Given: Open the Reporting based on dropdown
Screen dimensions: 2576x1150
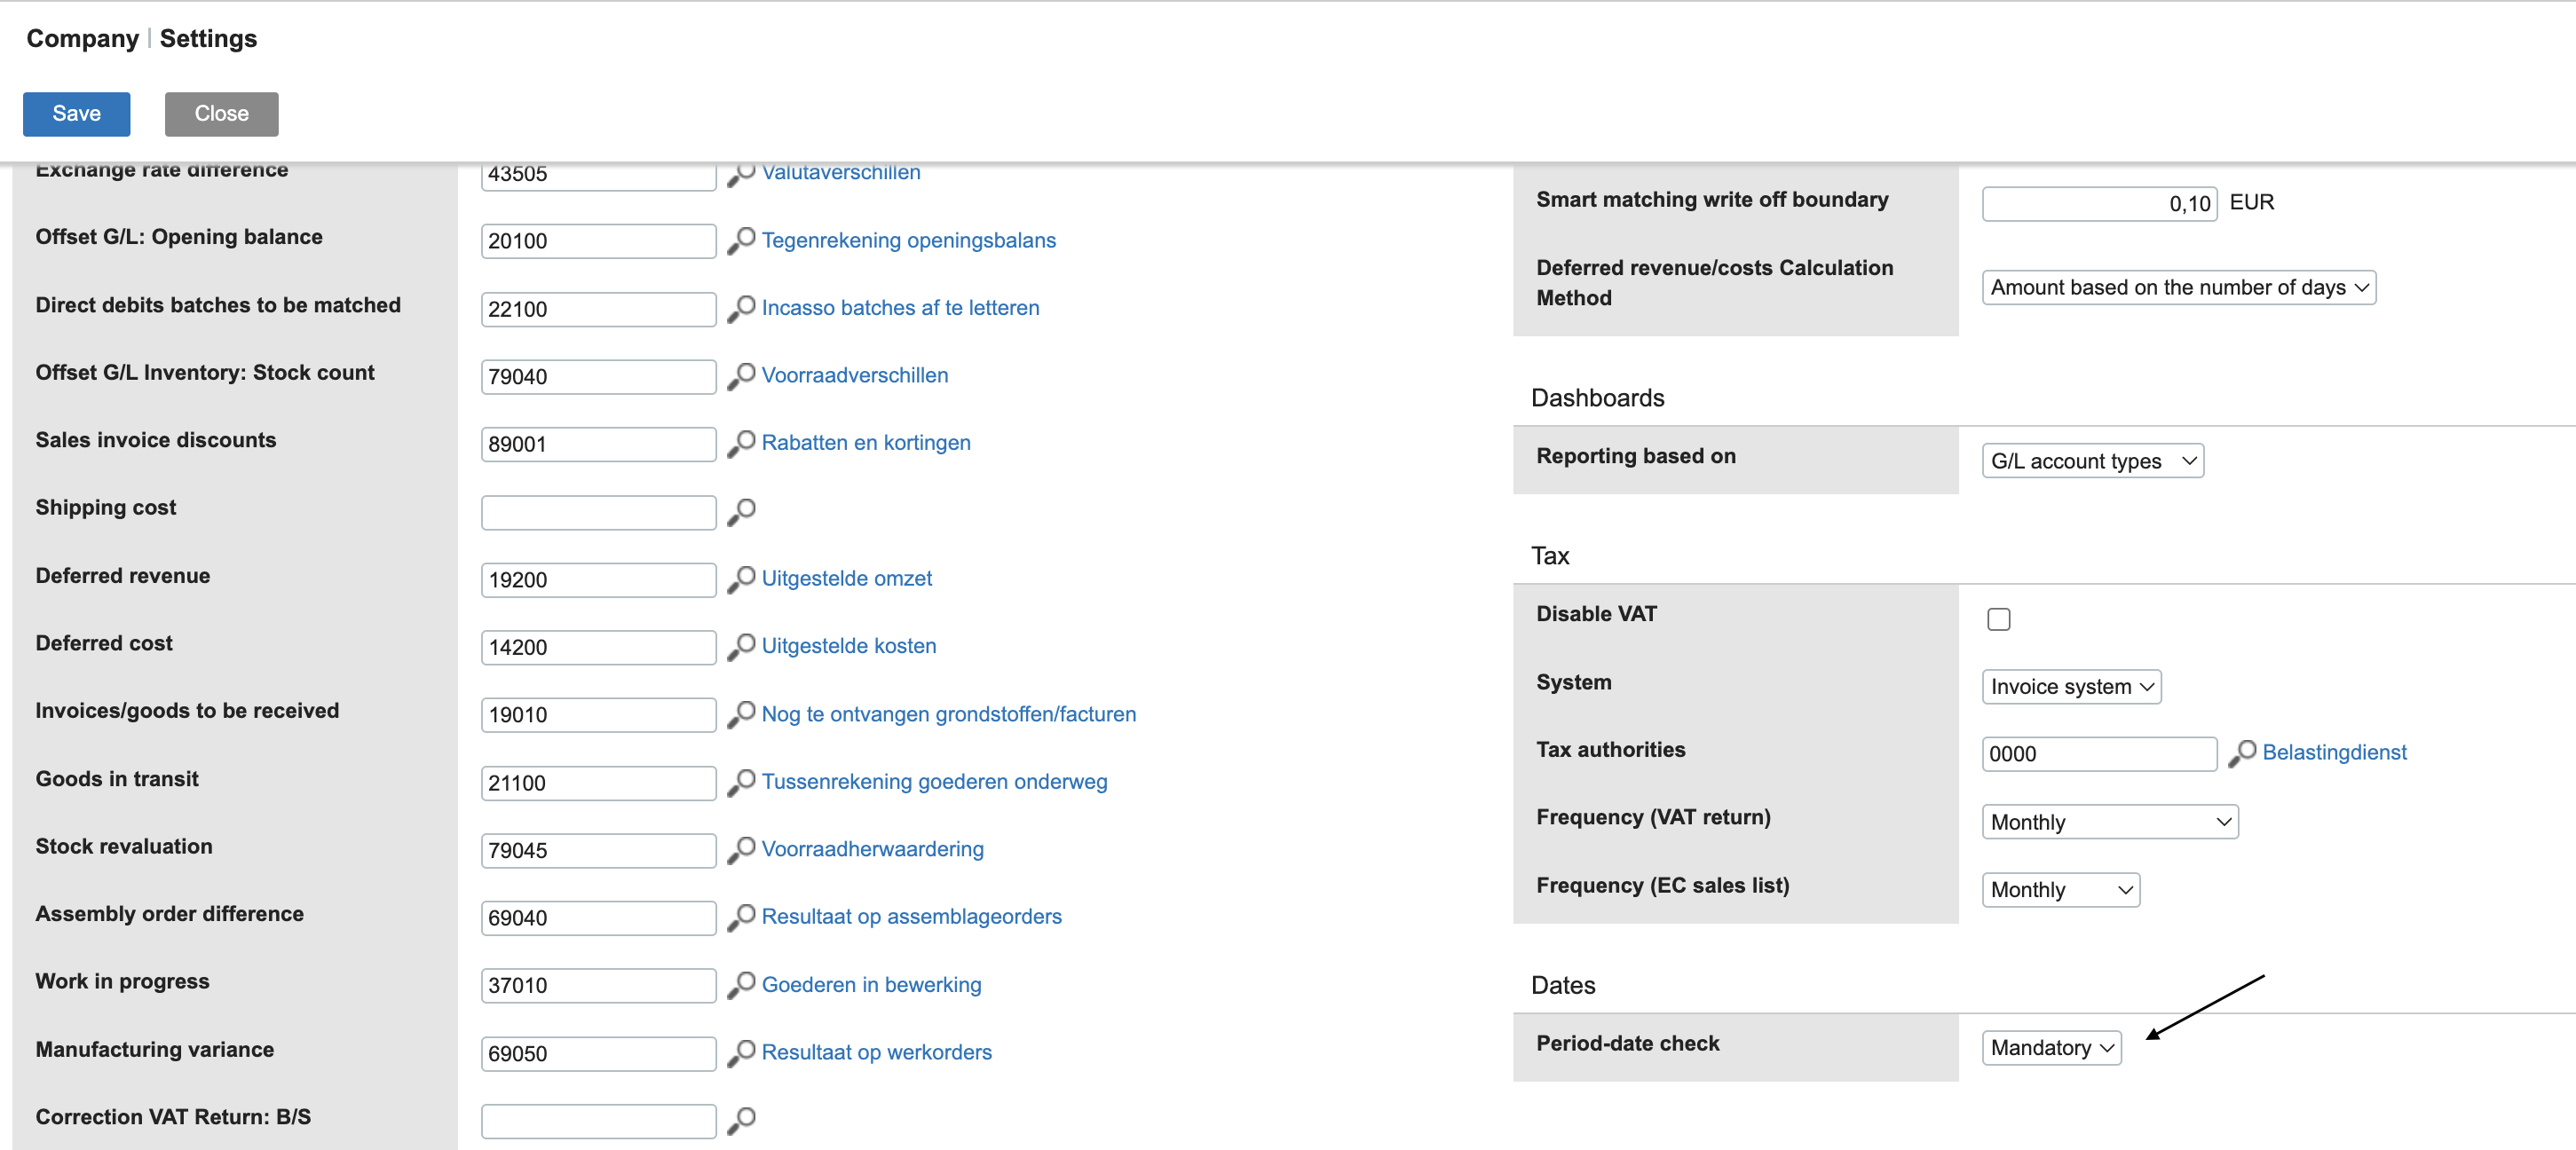Looking at the screenshot, I should (x=2092, y=461).
